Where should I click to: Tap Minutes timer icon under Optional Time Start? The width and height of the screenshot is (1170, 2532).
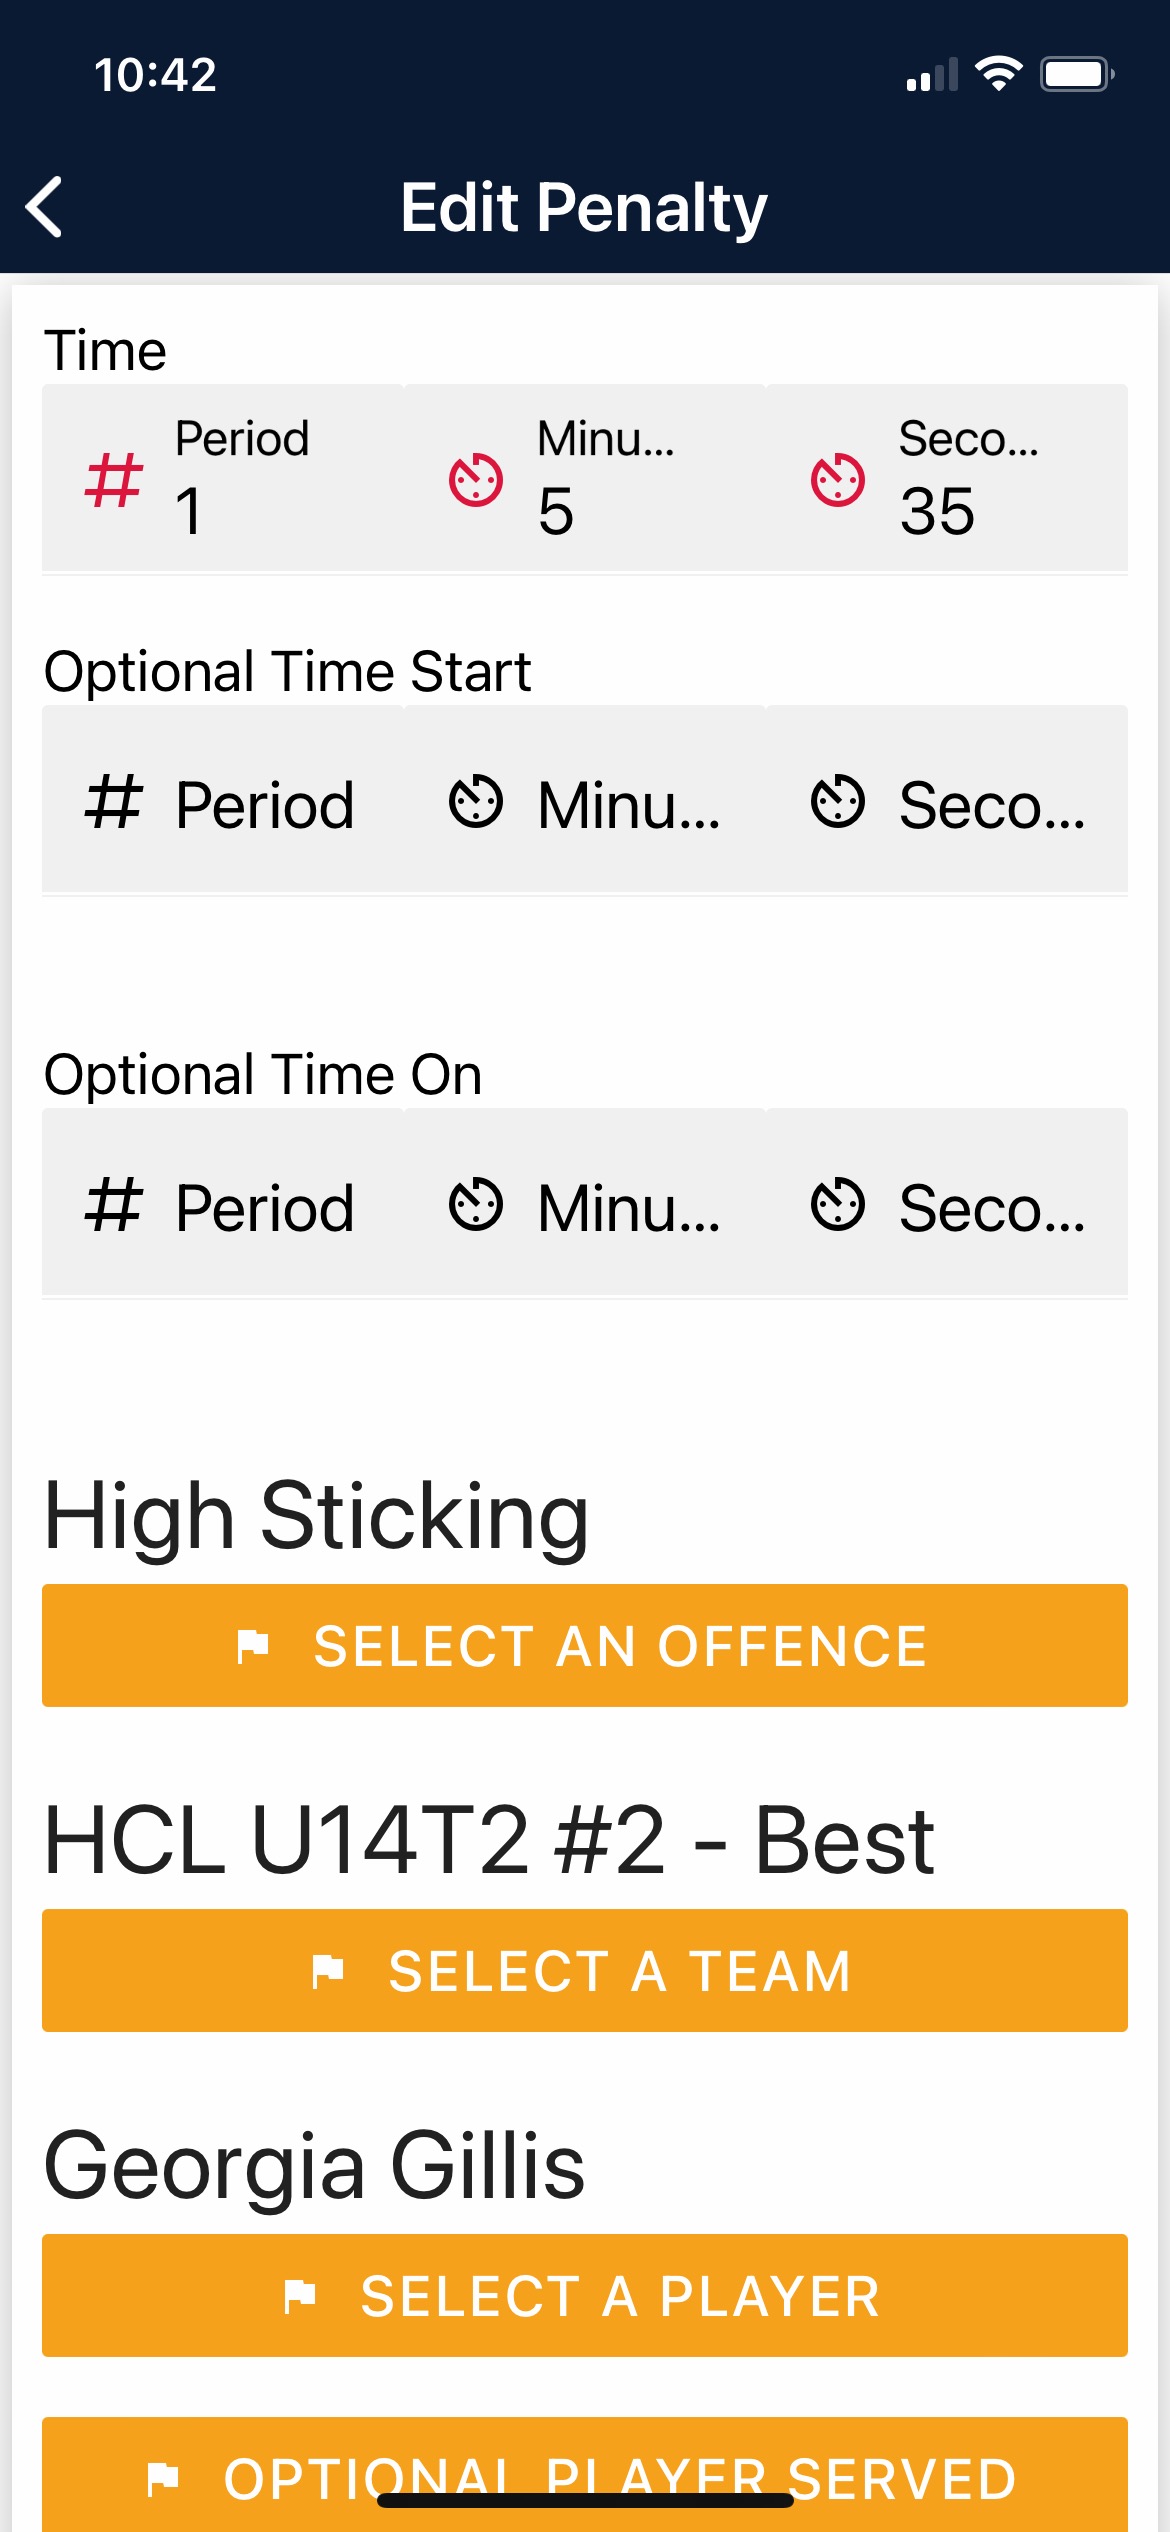coord(476,802)
